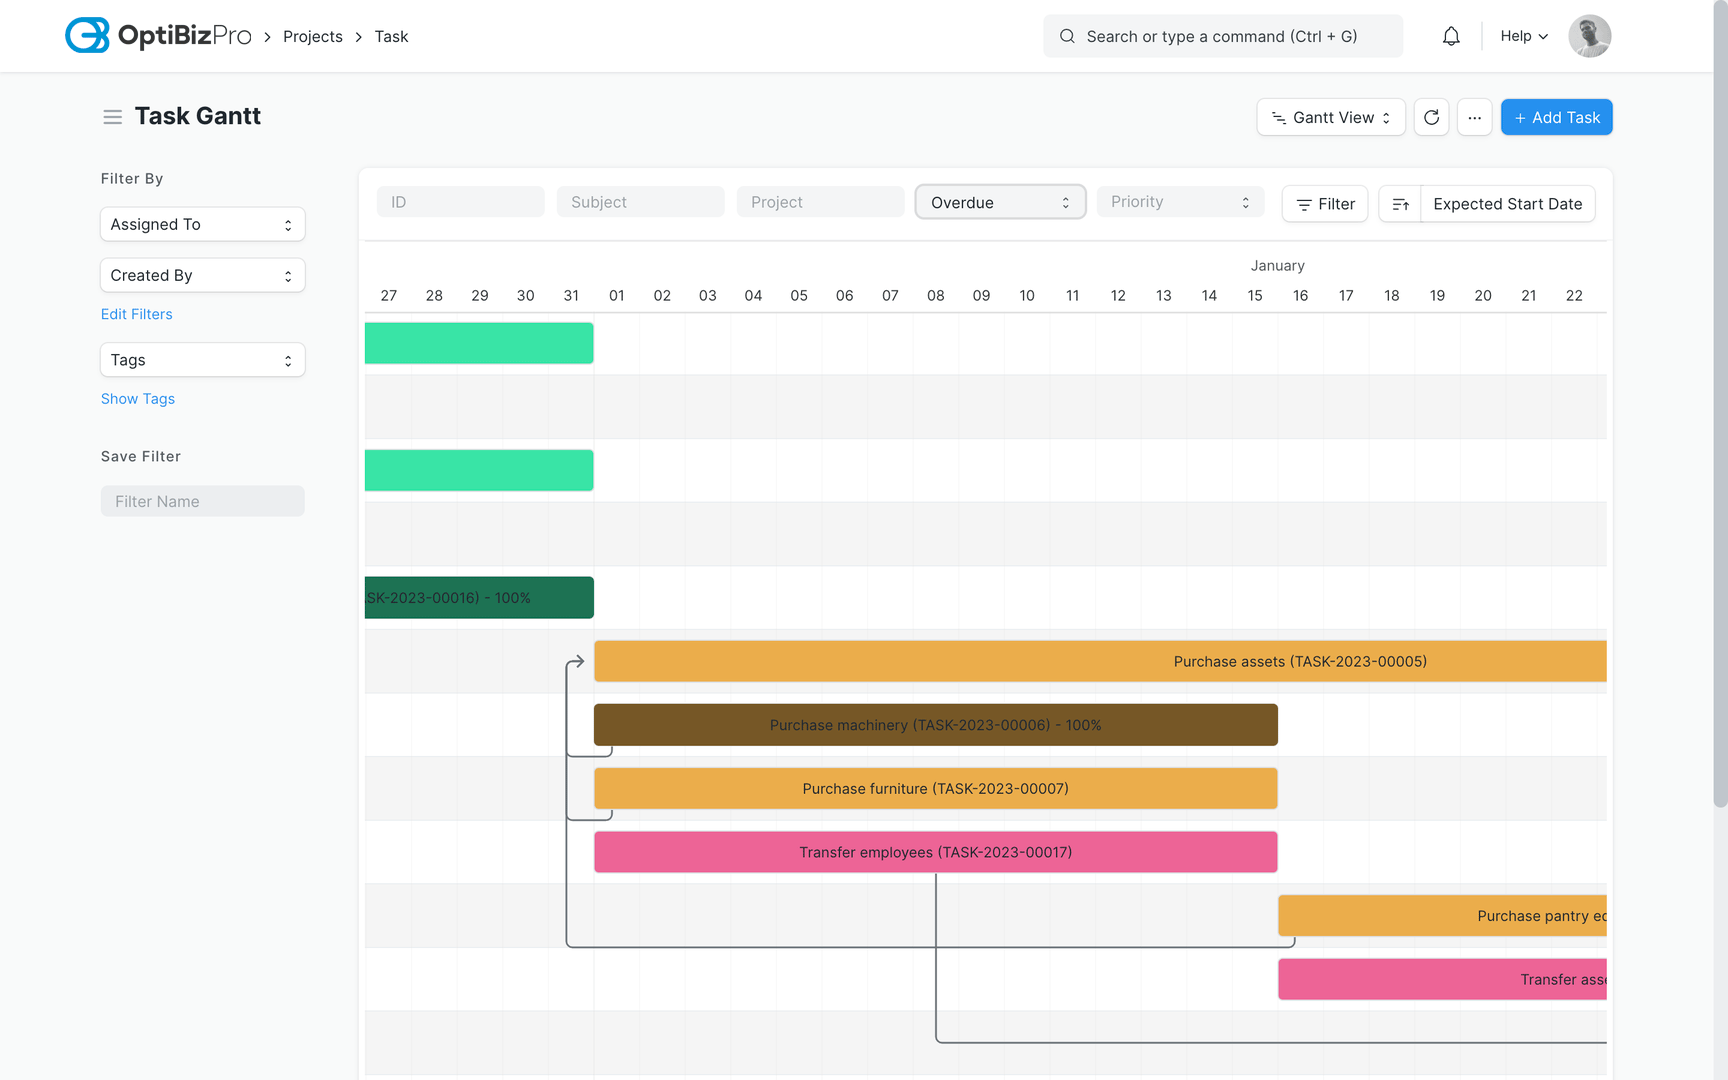Open the more options ellipsis menu
1728x1080 pixels.
1474,117
